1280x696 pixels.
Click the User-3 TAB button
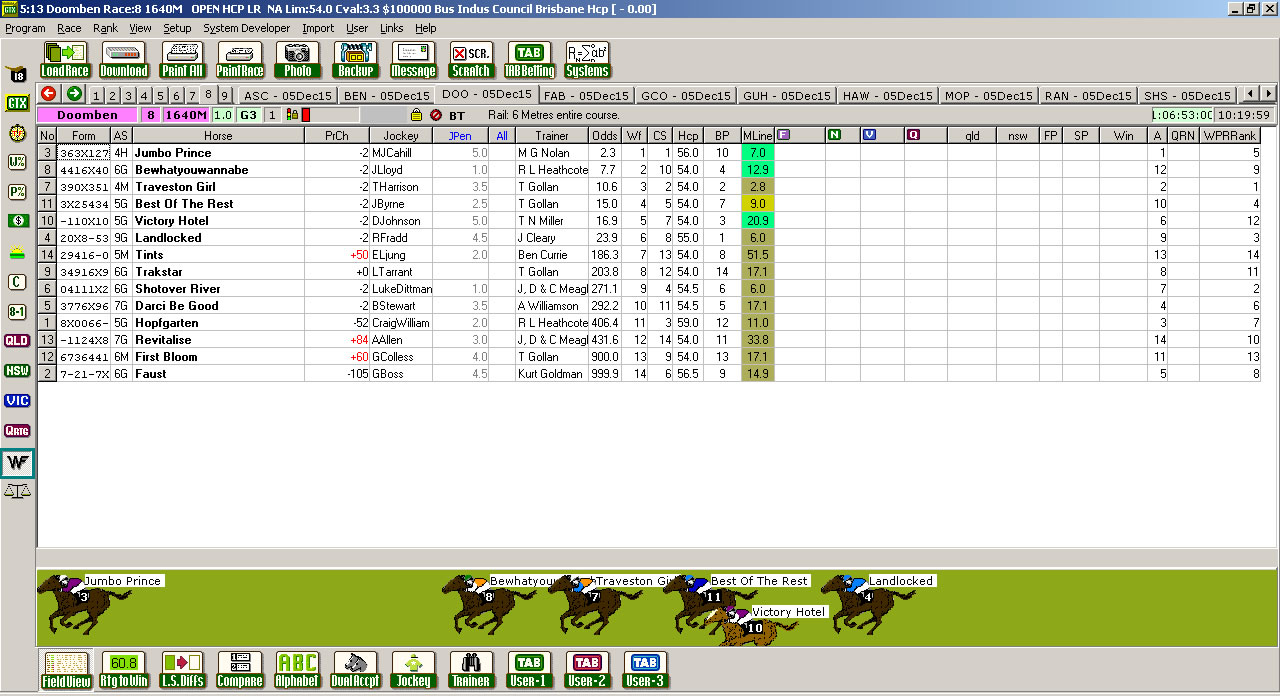tap(646, 670)
